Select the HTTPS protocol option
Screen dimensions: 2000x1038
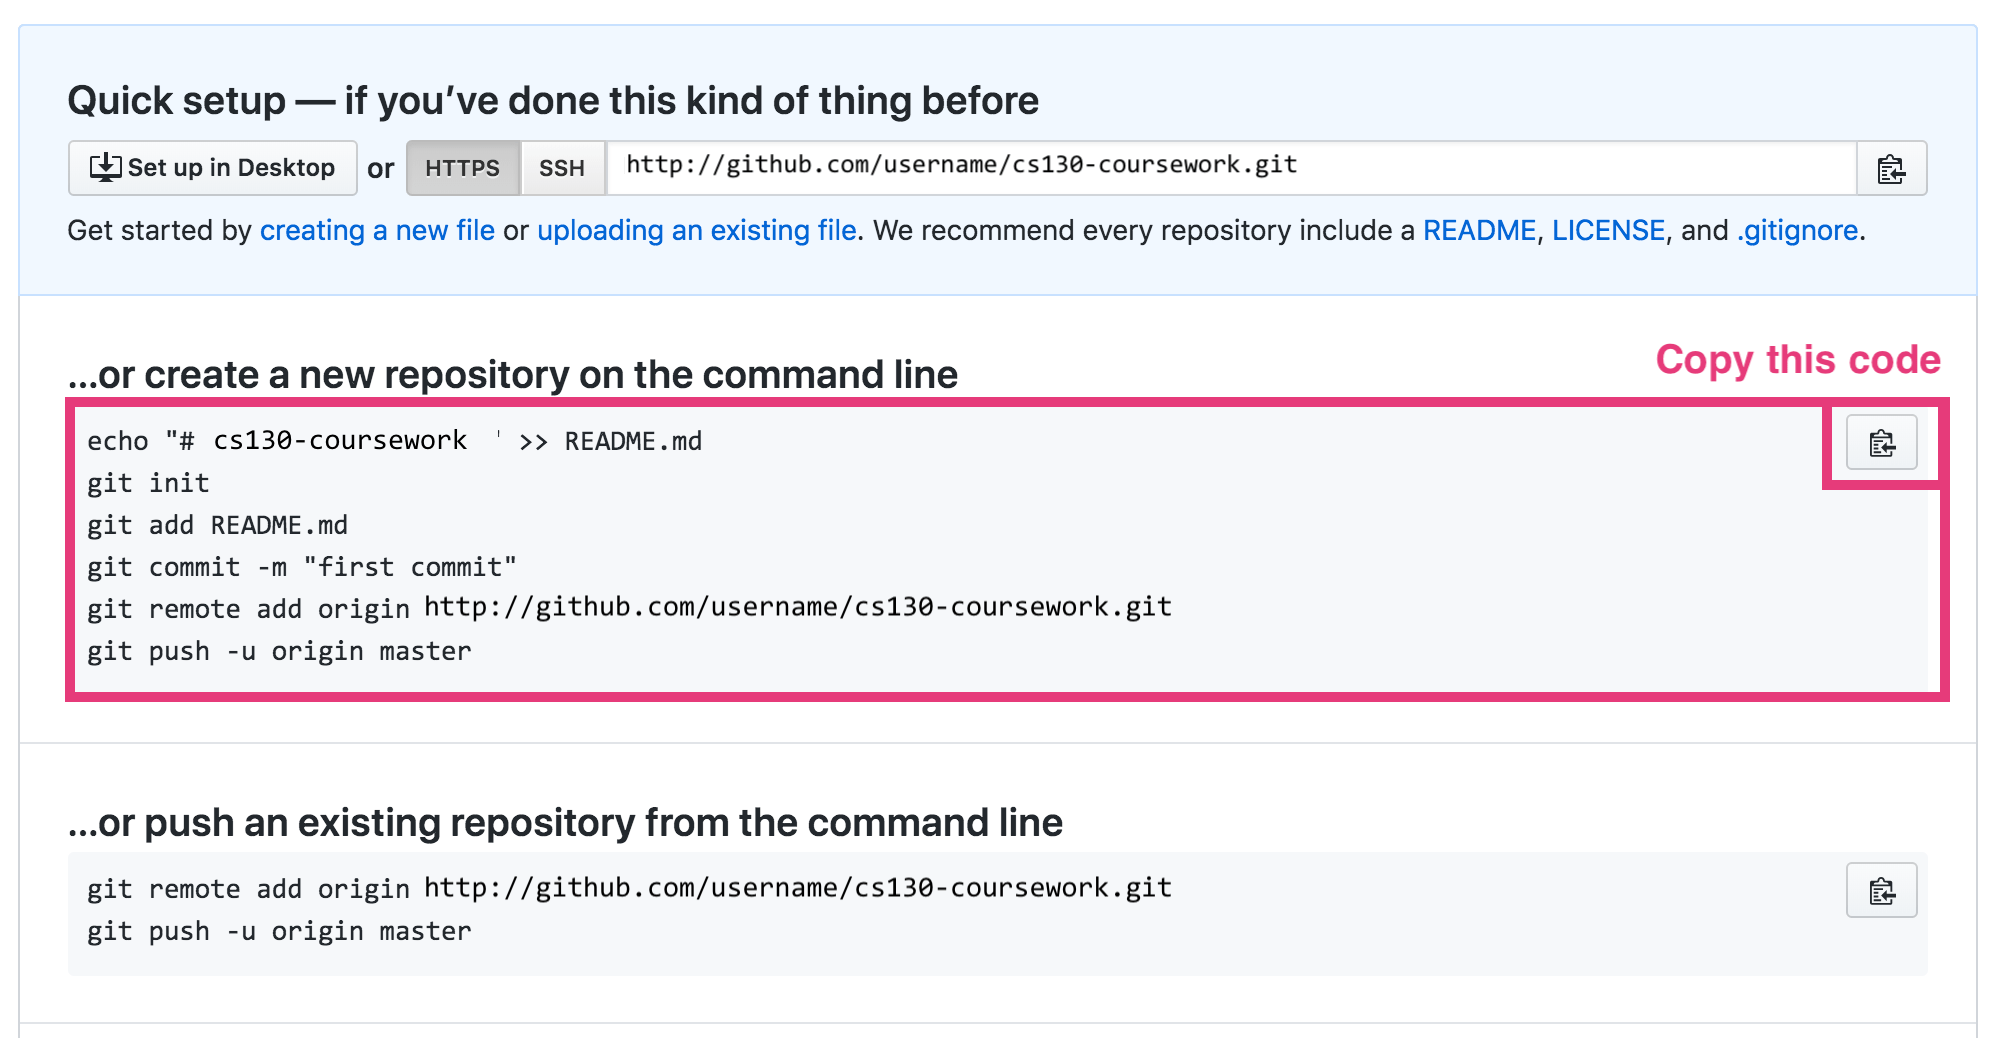(462, 168)
